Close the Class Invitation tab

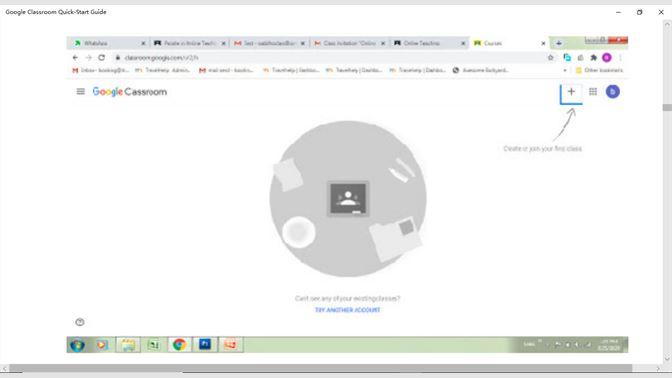coord(383,43)
